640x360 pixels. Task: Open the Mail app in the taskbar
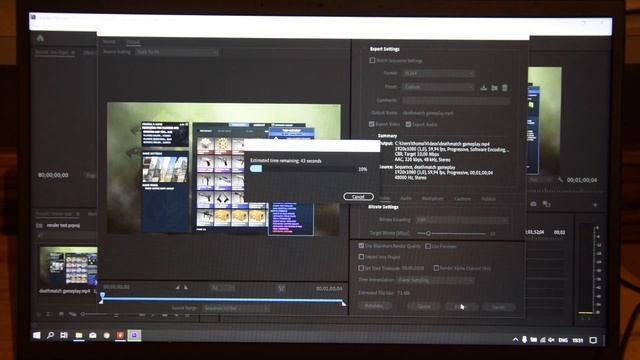pyautogui.click(x=93, y=335)
